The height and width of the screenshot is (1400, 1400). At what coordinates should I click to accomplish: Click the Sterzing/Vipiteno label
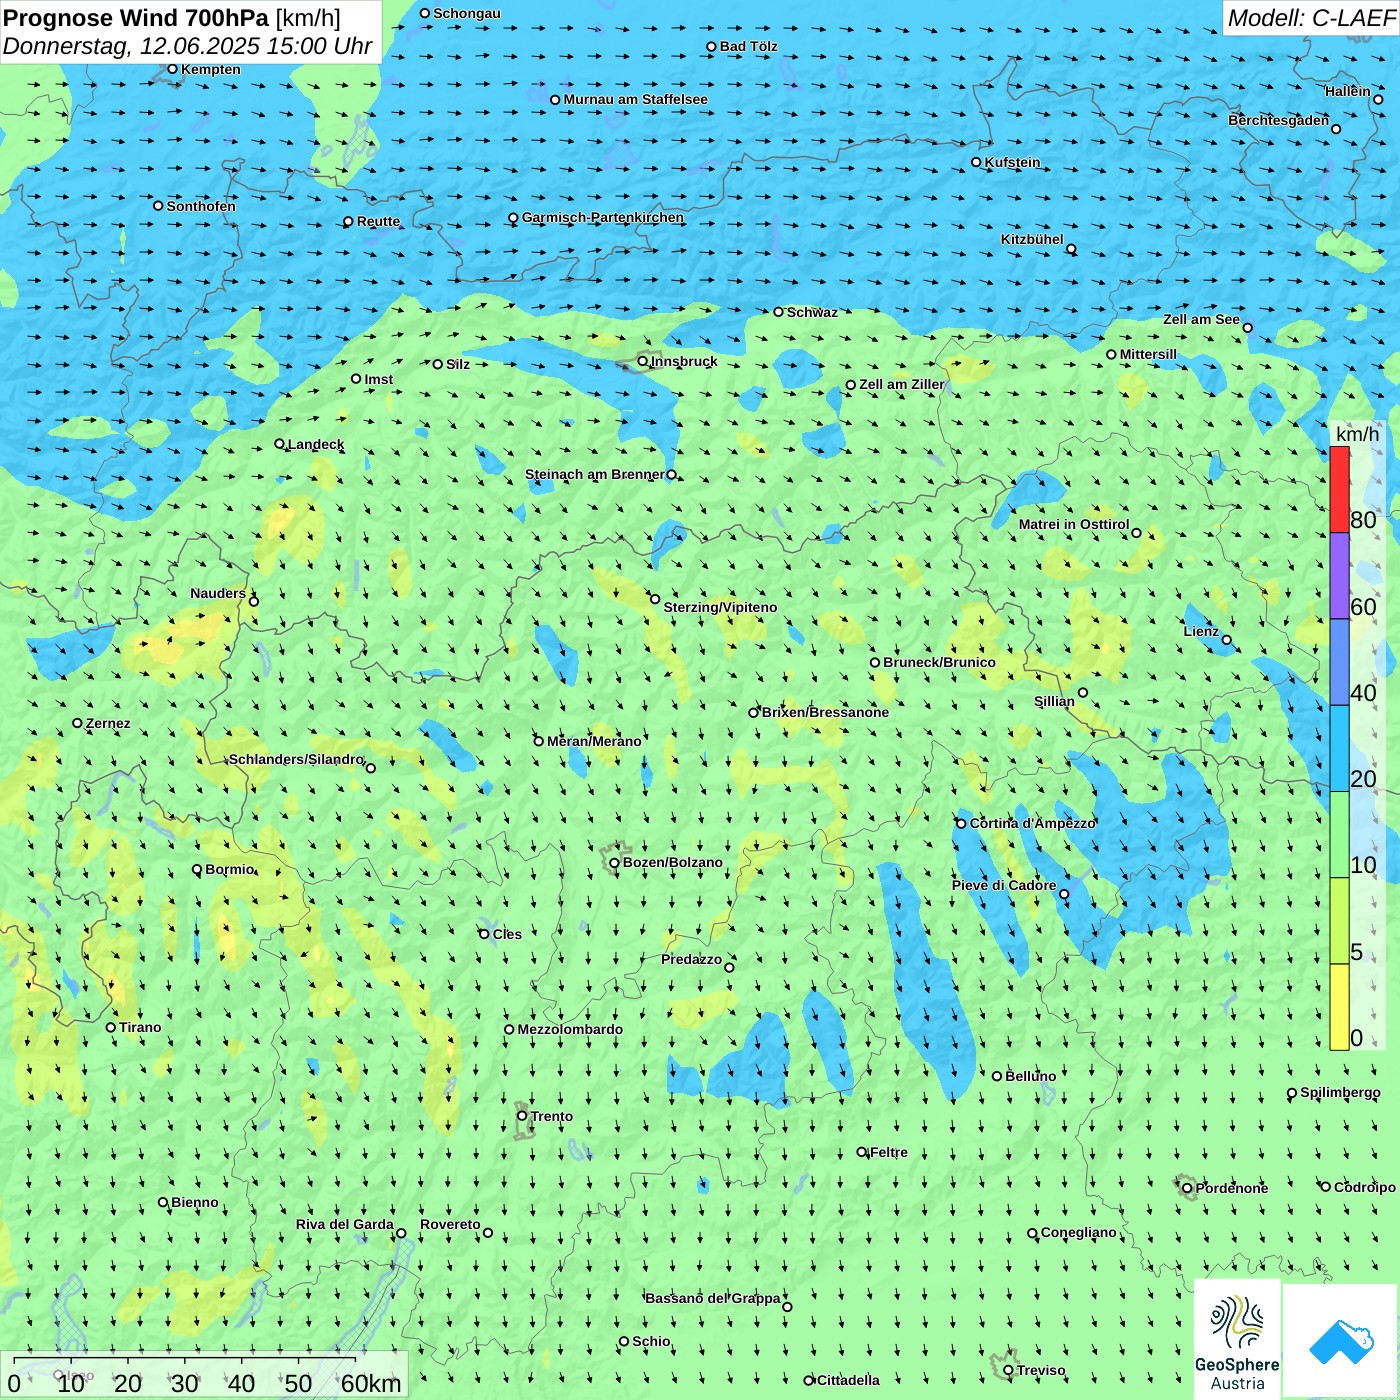720,607
